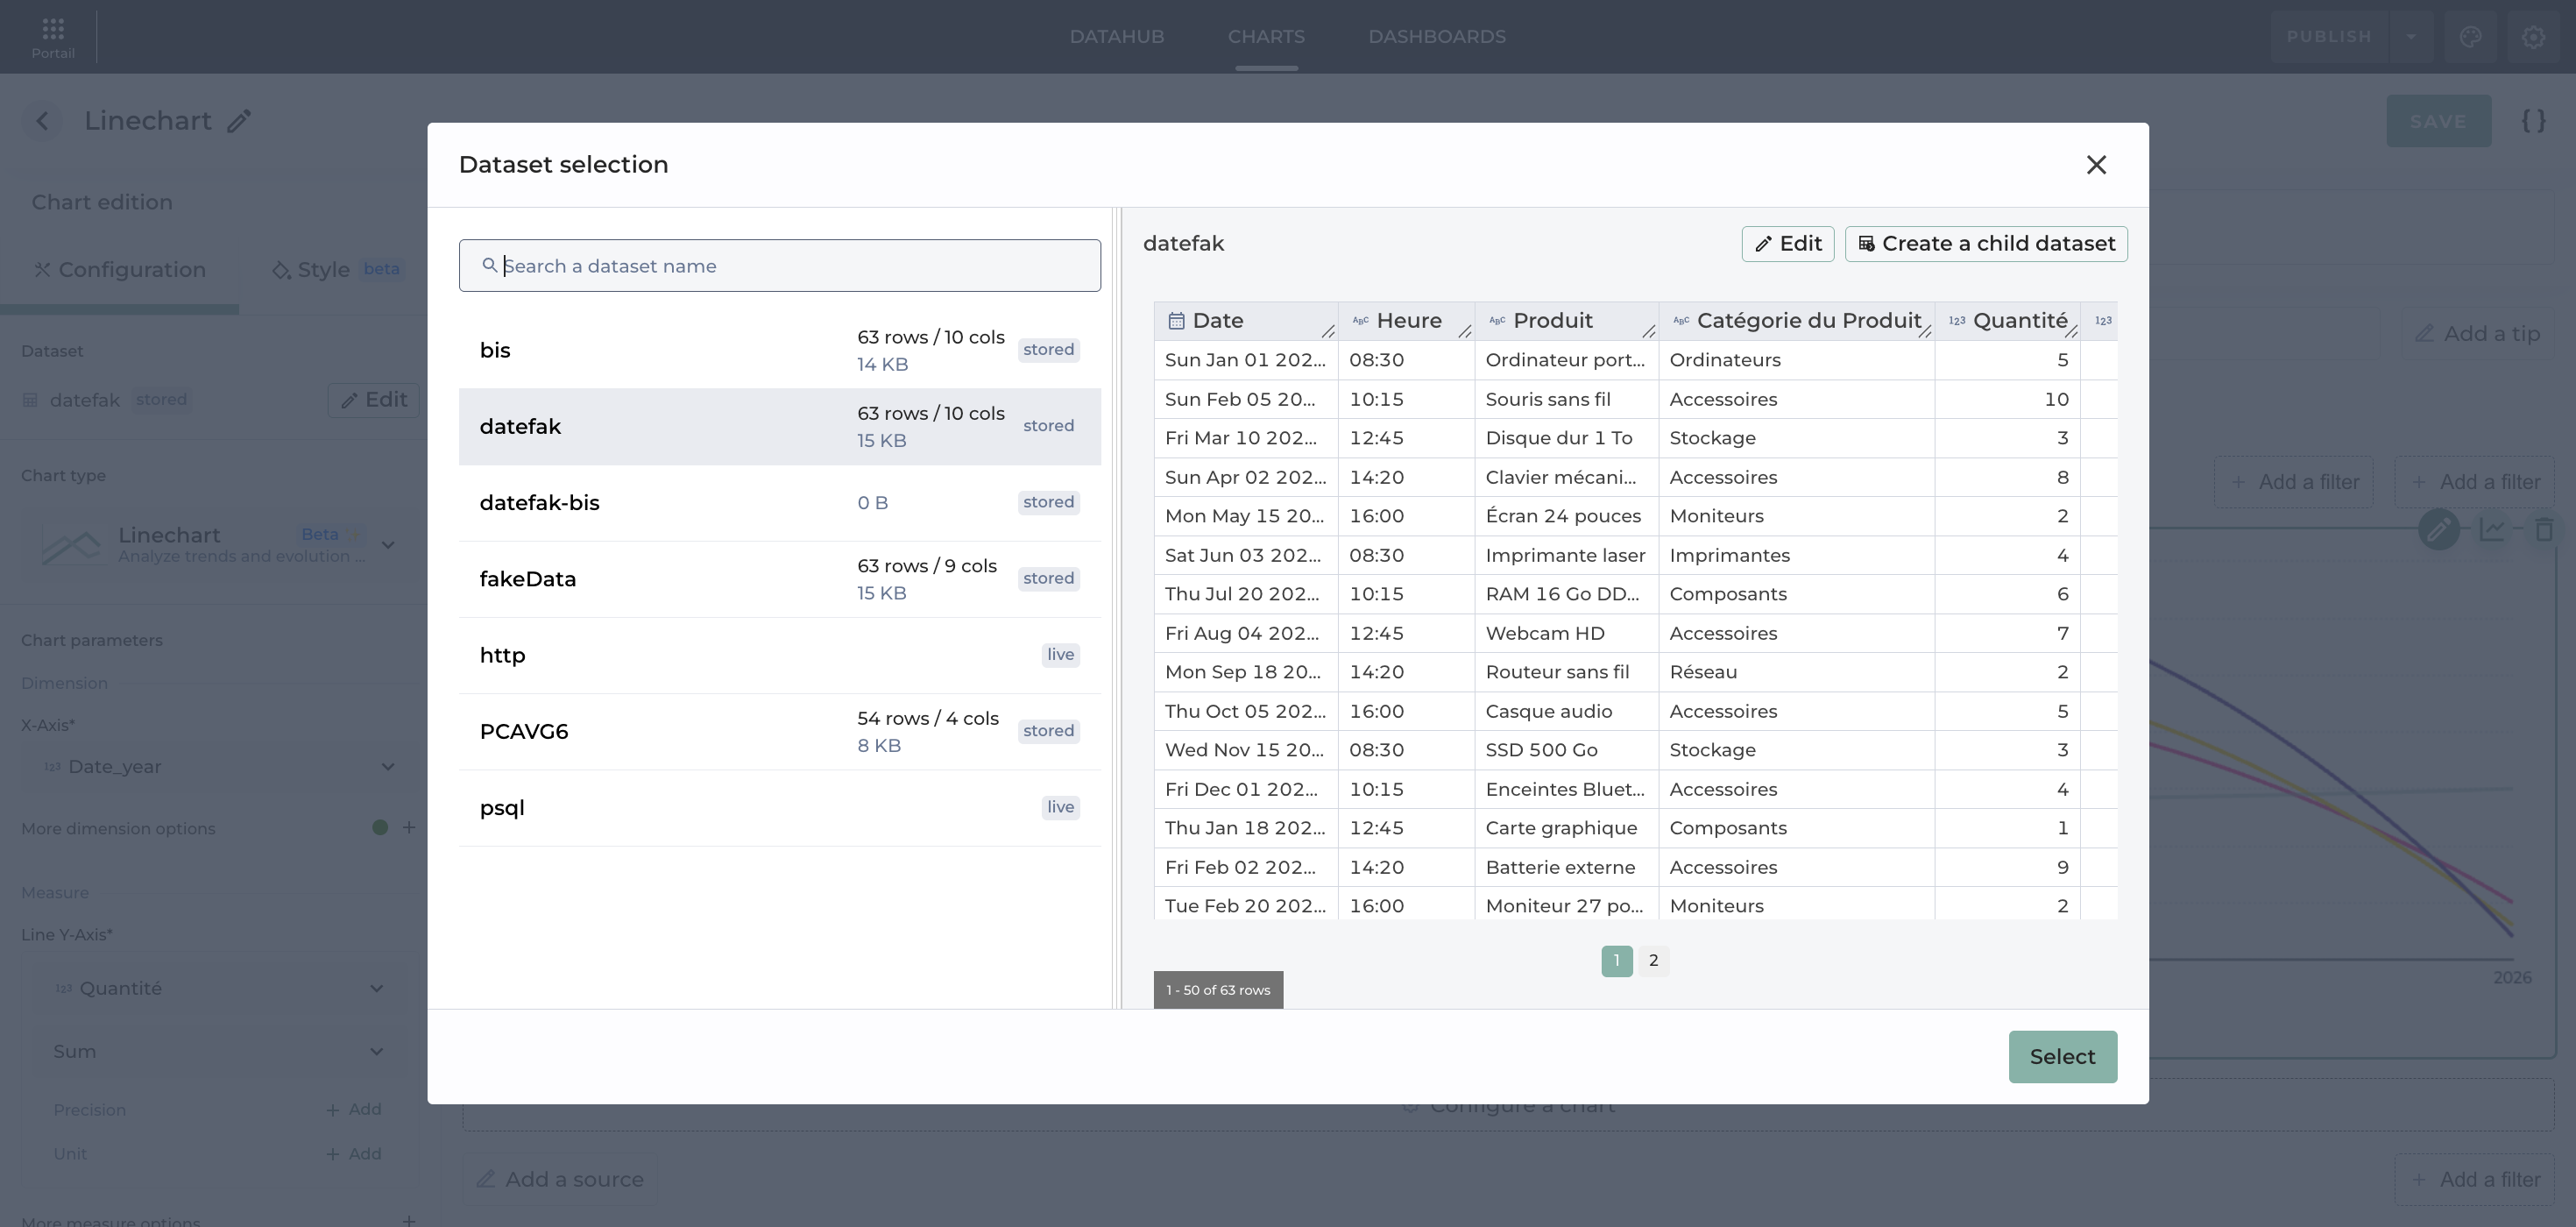This screenshot has width=2576, height=1227.
Task: Click the '1 - 50 of 63 rows' indicator
Action: [1218, 990]
